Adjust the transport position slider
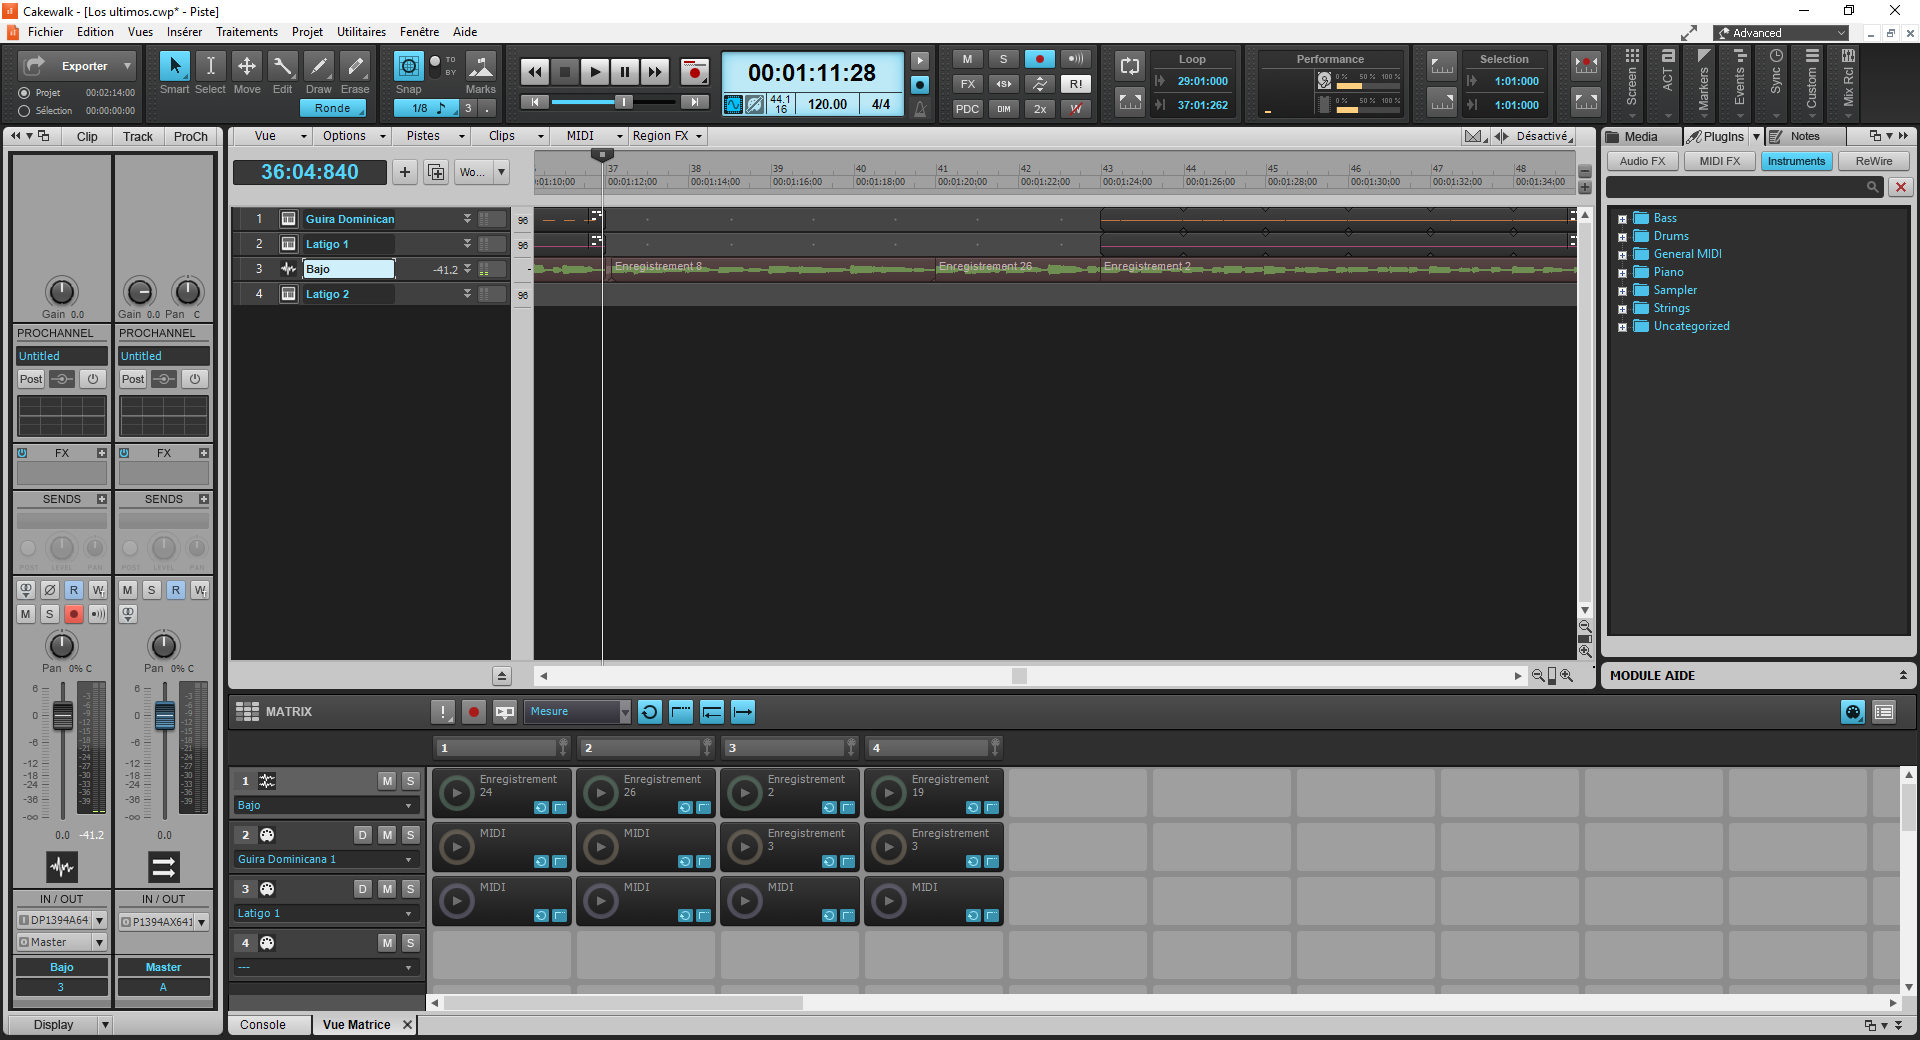The height and width of the screenshot is (1040, 1920). [x=623, y=102]
